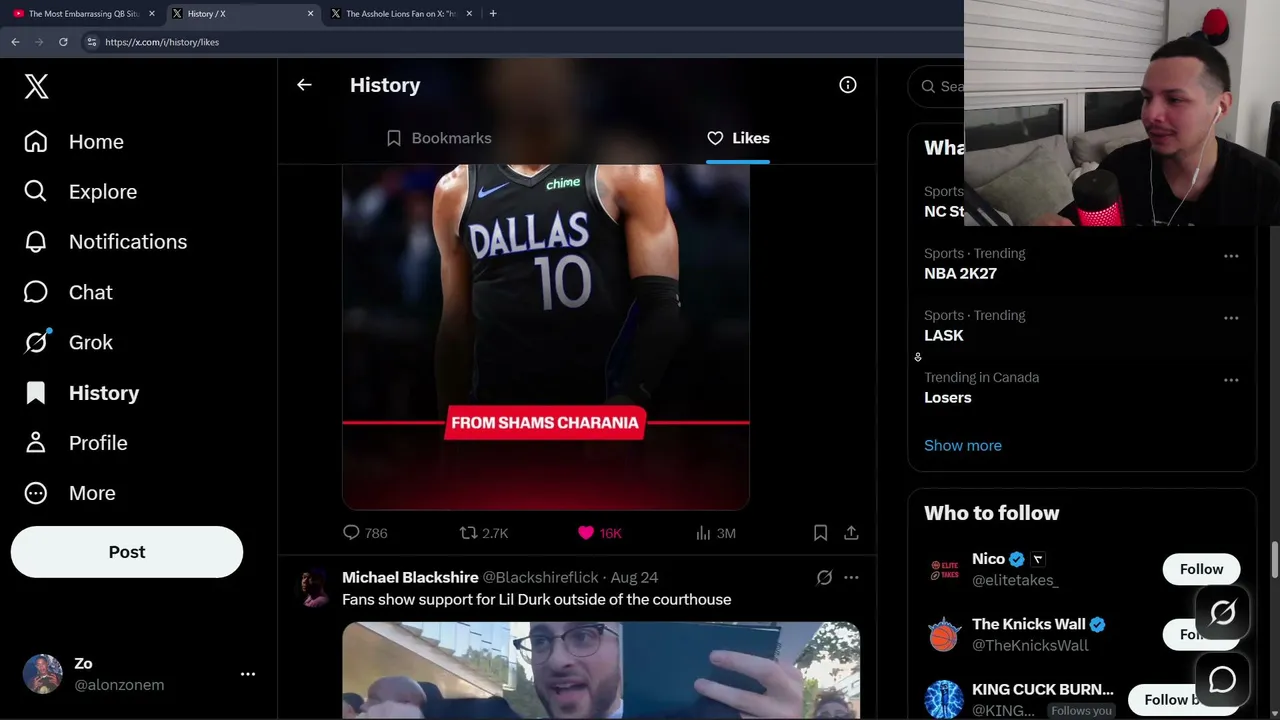The height and width of the screenshot is (720, 1280).
Task: Open the History info icon
Action: [x=848, y=85]
